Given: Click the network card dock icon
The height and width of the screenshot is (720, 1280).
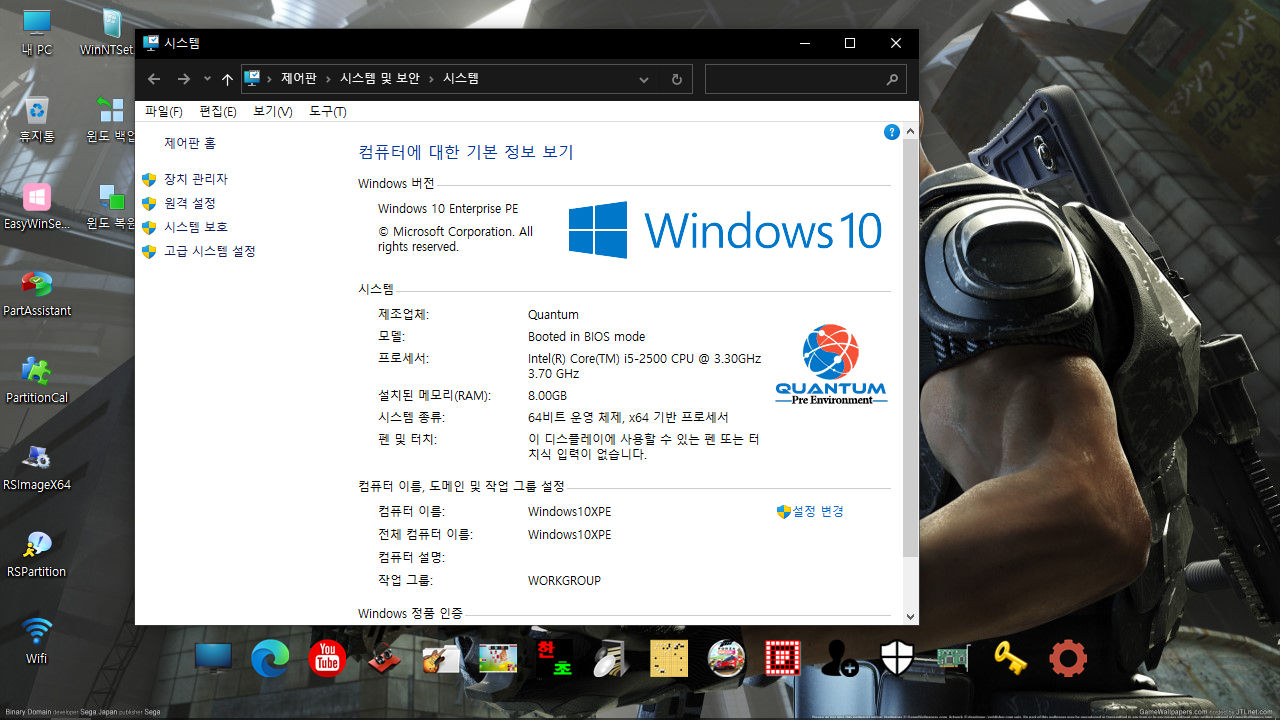Looking at the screenshot, I should pos(954,658).
